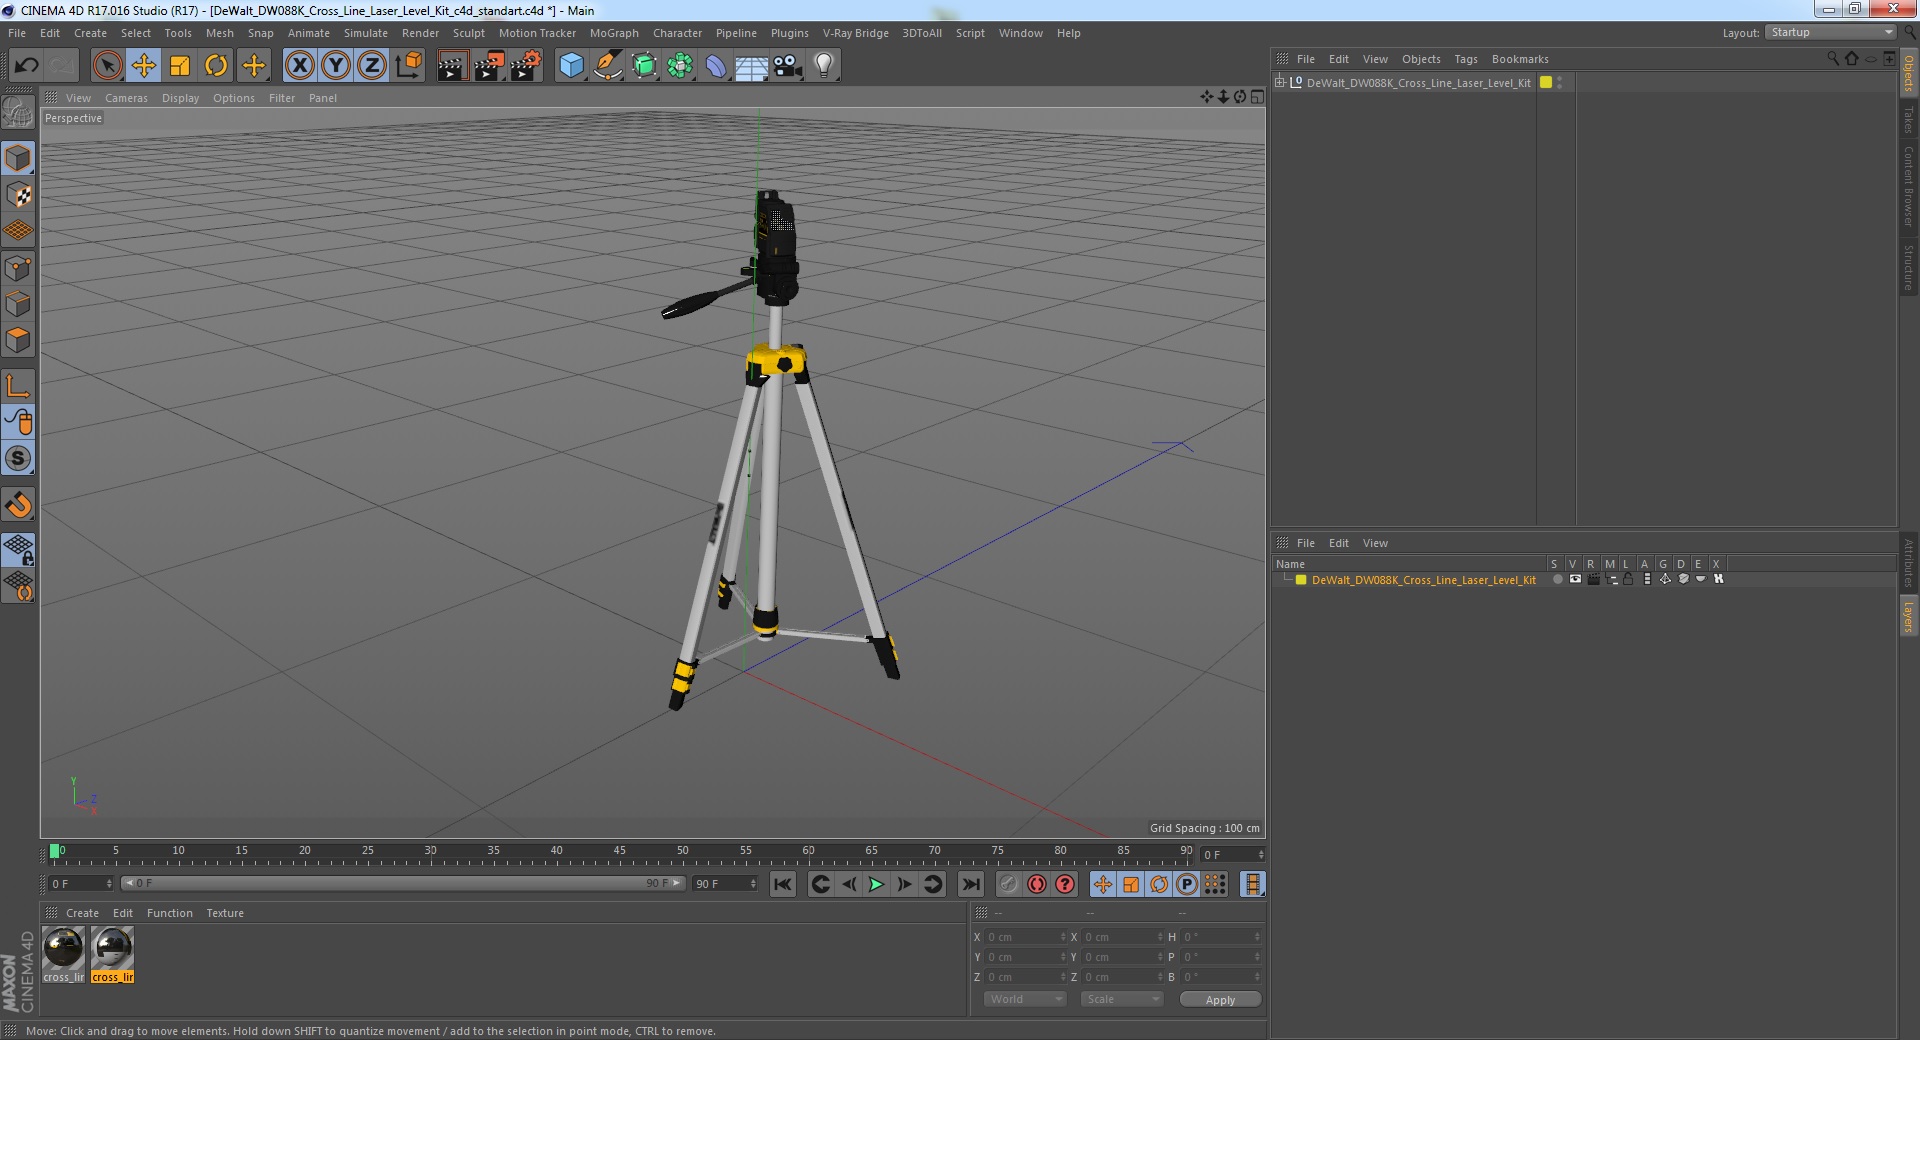The width and height of the screenshot is (1920, 1158).
Task: Toggle layer View eye icon
Action: [x=1575, y=579]
